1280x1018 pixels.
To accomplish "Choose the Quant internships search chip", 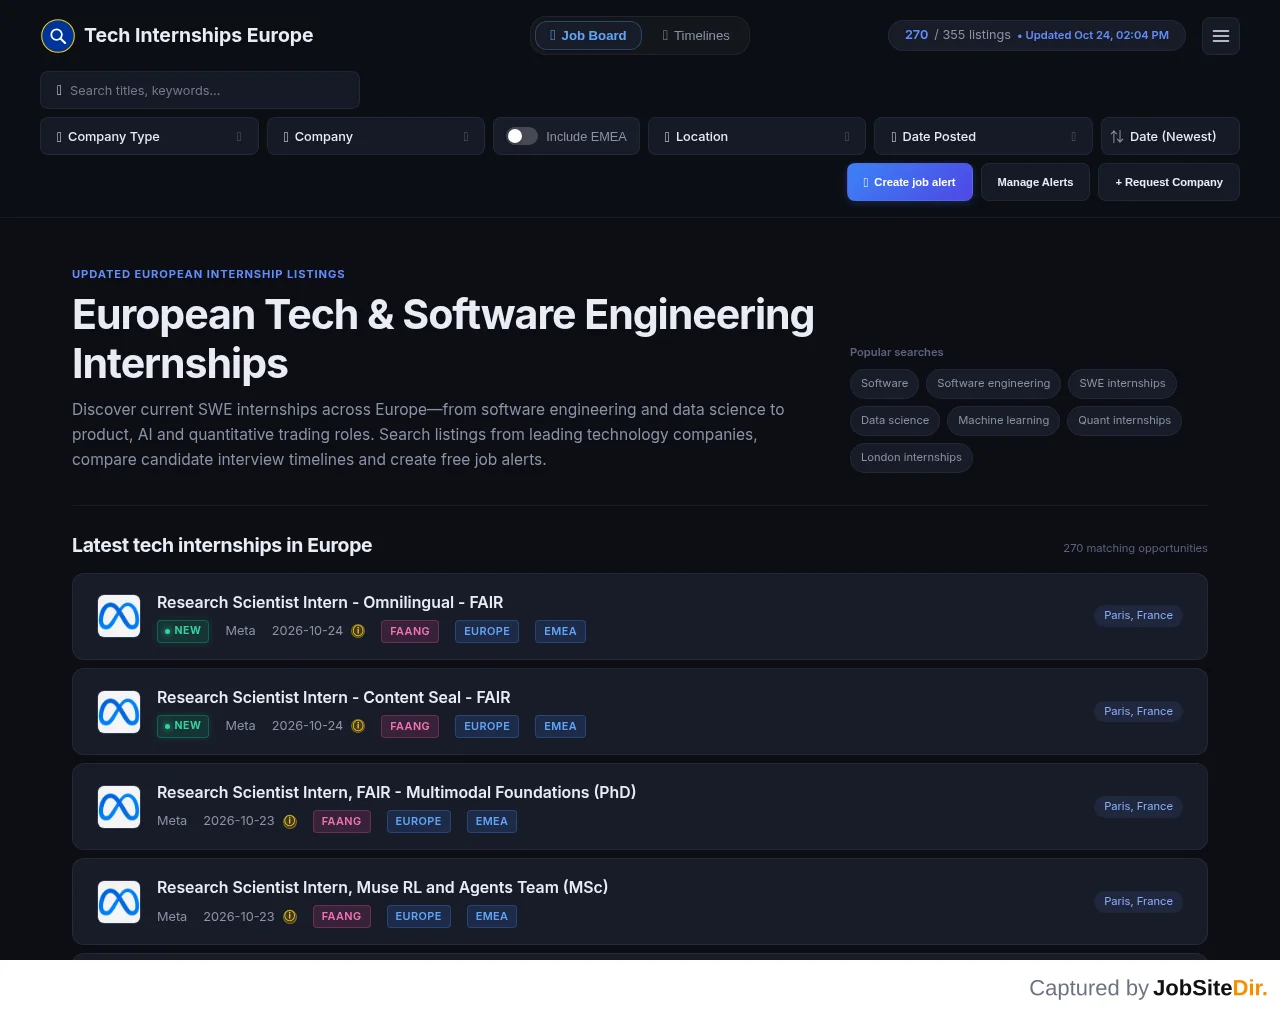I will click(1125, 420).
